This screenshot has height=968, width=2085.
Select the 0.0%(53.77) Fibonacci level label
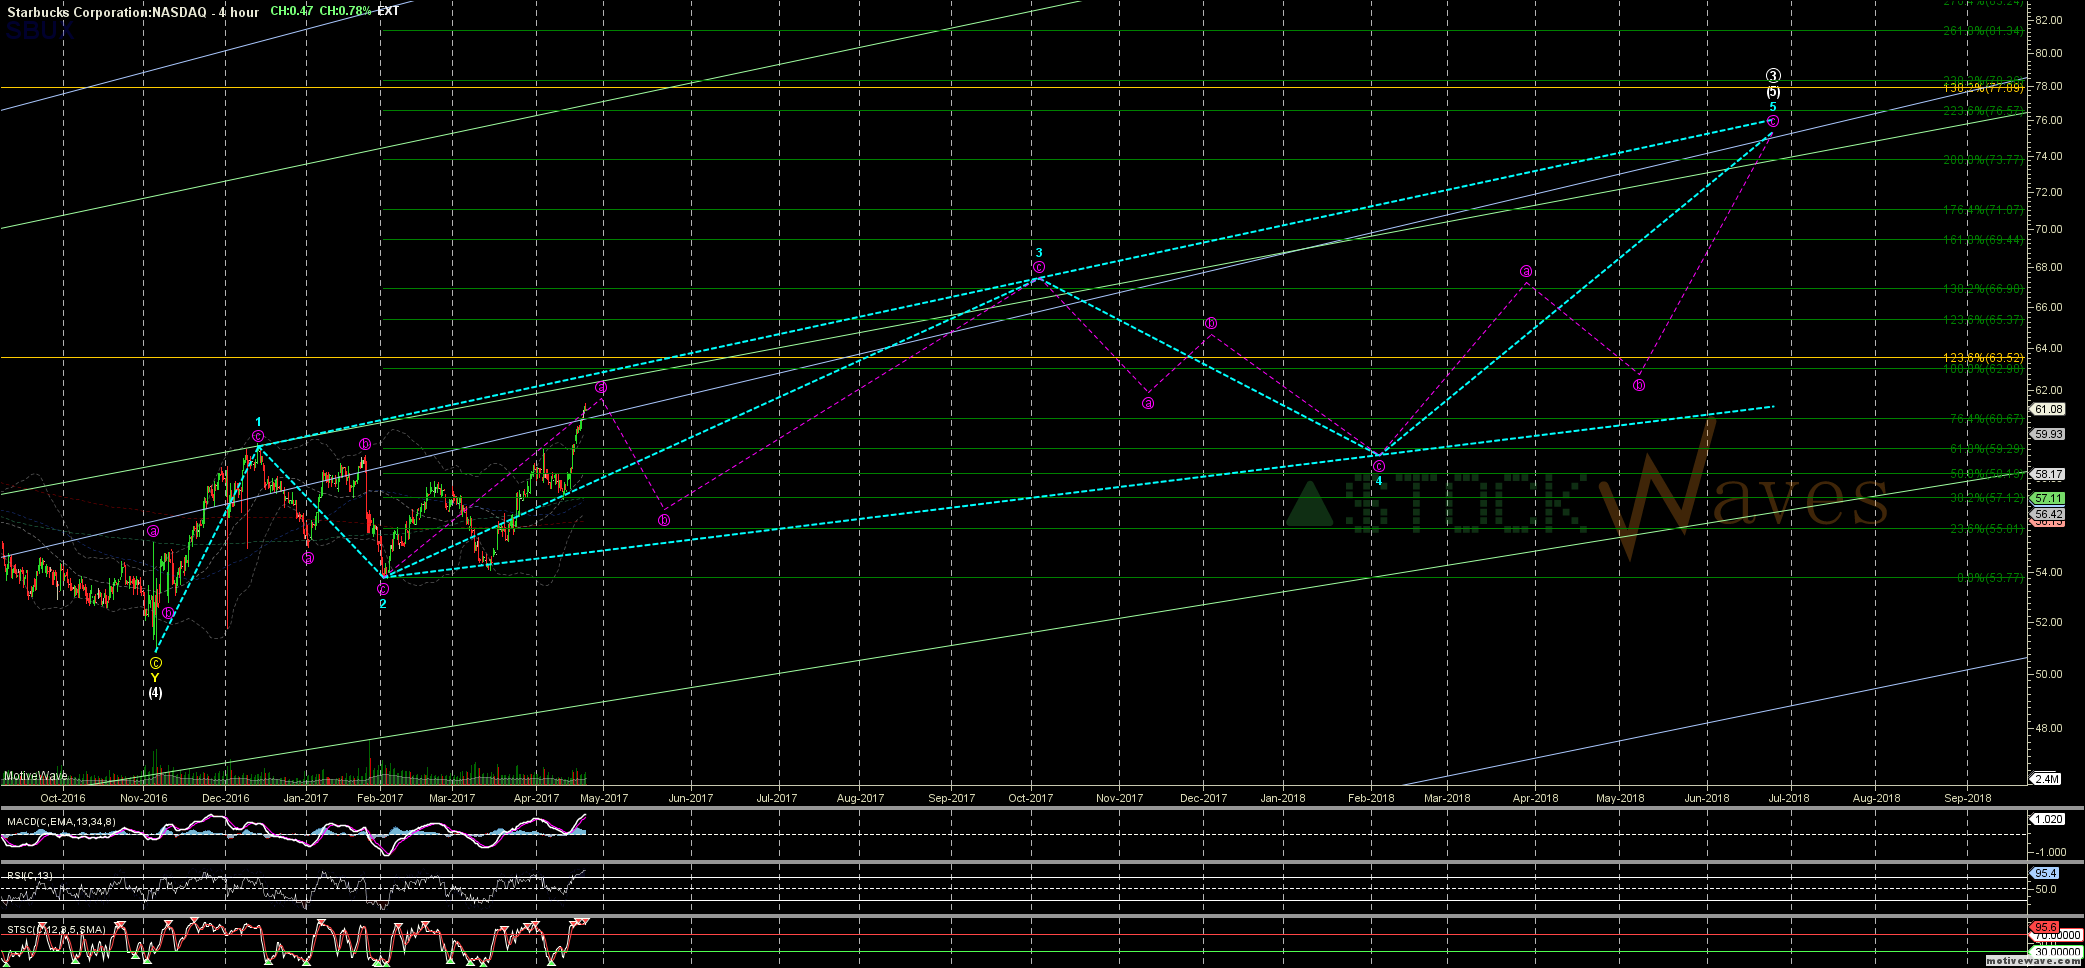[x=1990, y=577]
